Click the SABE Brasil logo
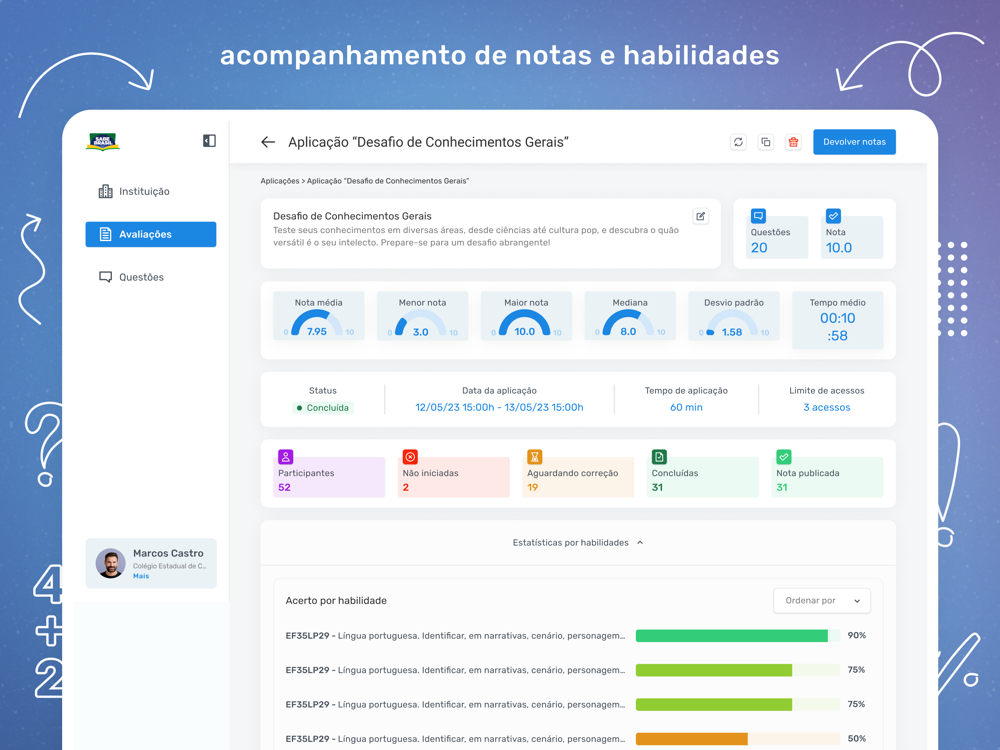The image size is (1000, 750). 103,142
